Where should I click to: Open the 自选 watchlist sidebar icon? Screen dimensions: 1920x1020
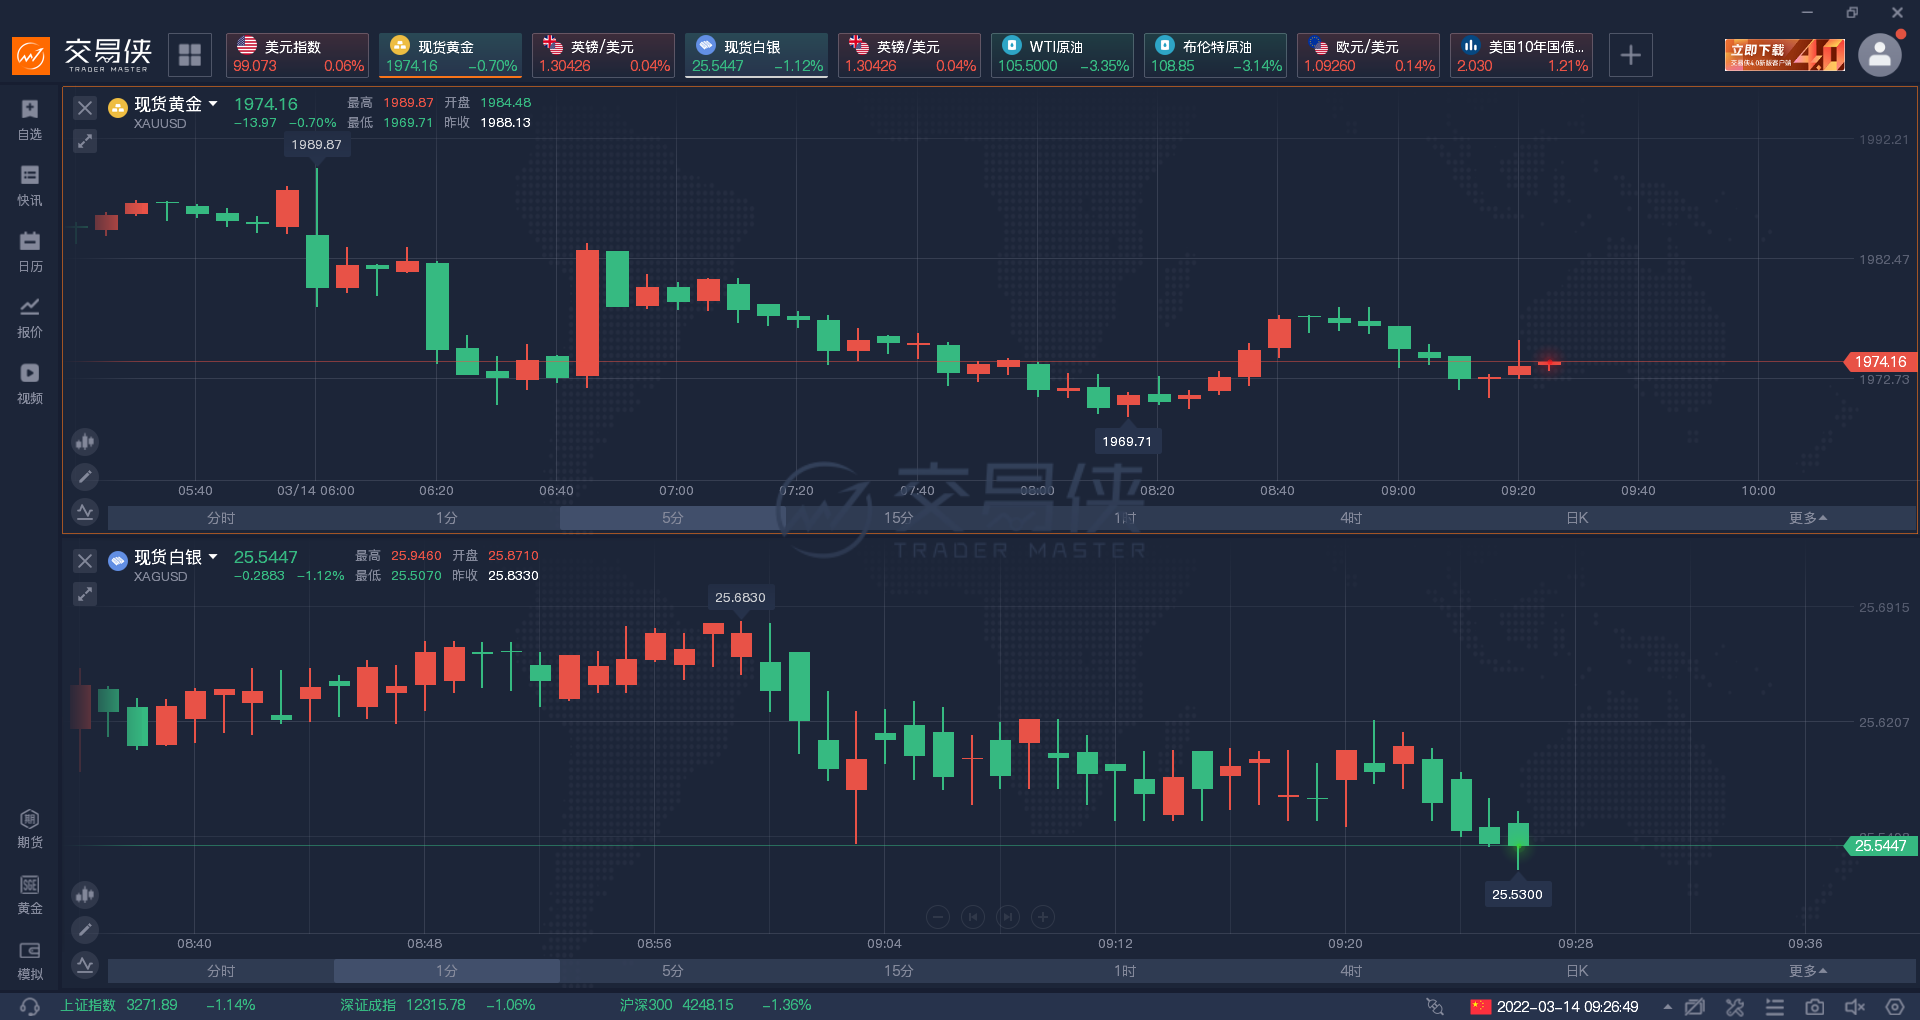(30, 119)
